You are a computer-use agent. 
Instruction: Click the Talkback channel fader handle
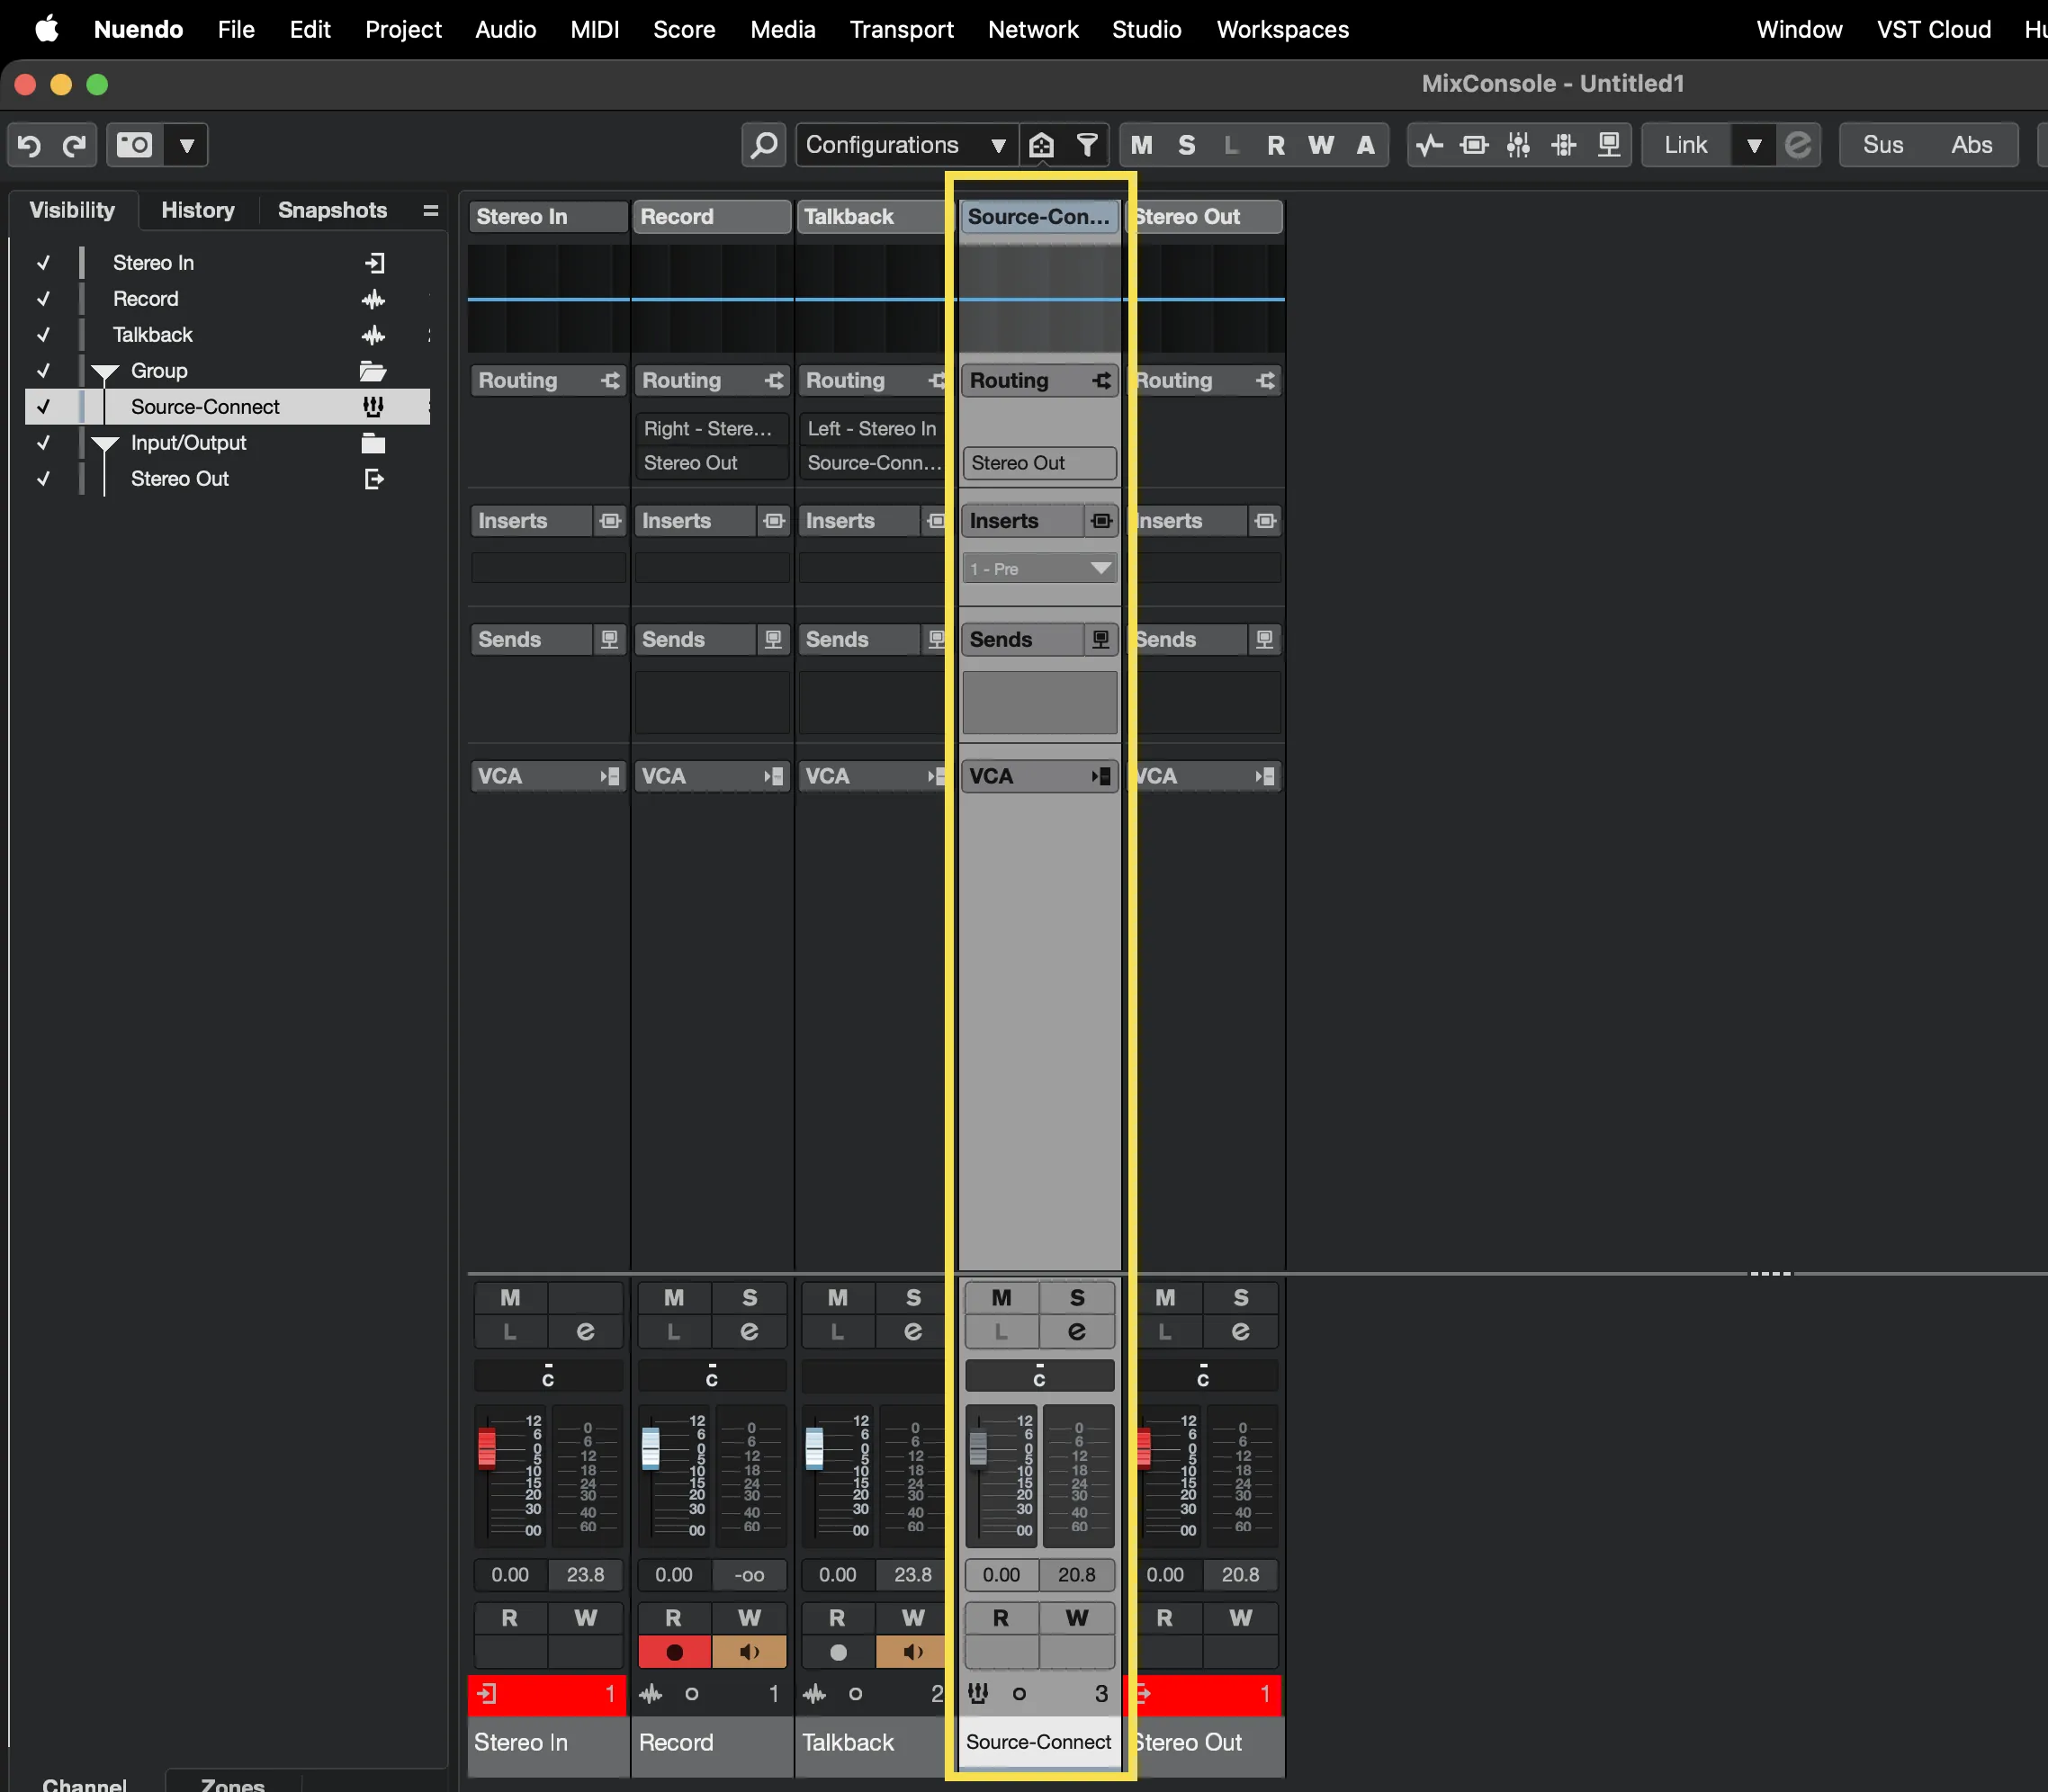pyautogui.click(x=815, y=1448)
